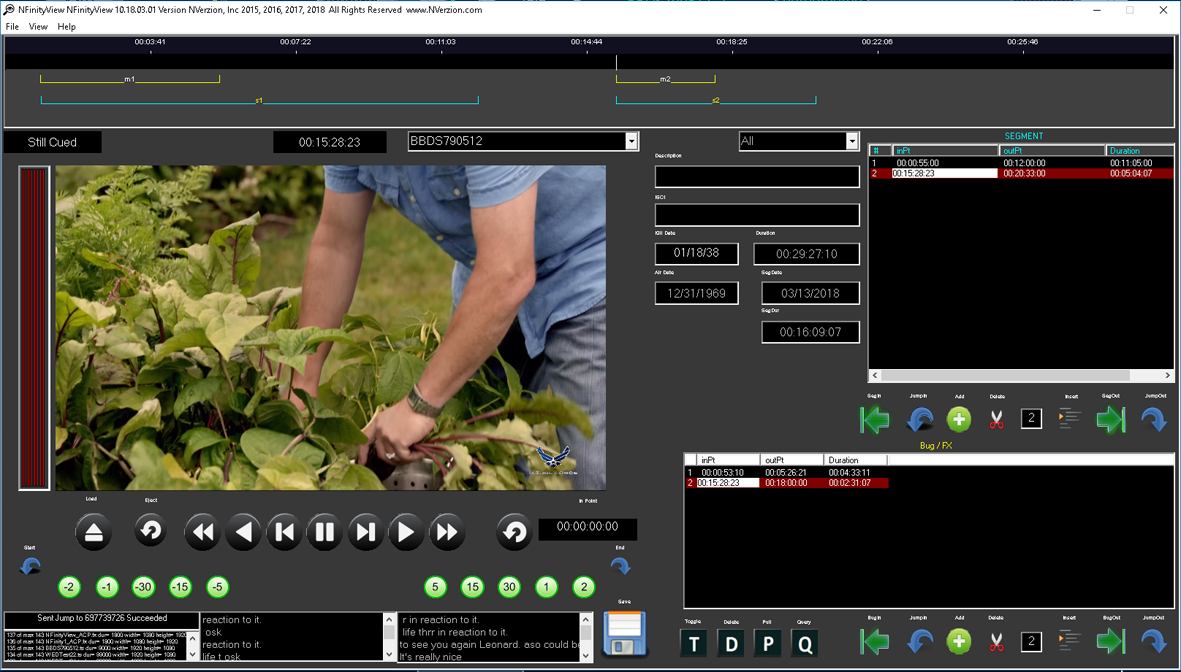Click the Poll P button
This screenshot has width=1181, height=672.
coord(767,643)
